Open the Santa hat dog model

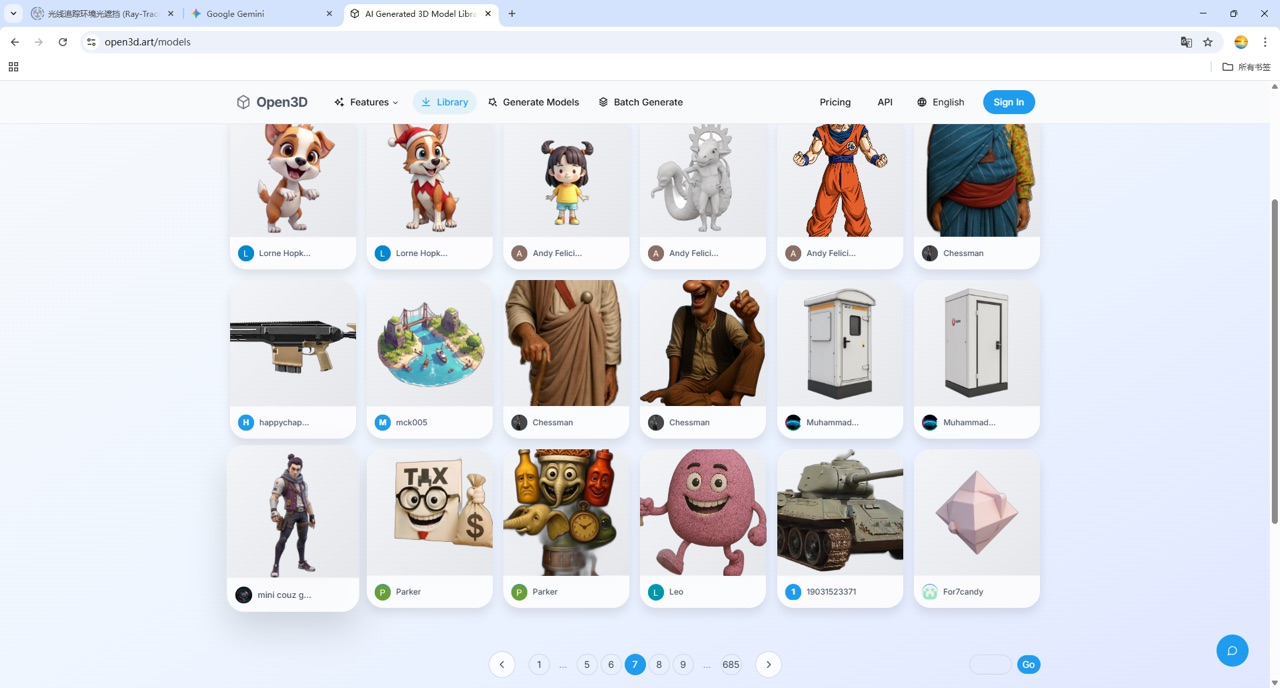click(430, 180)
